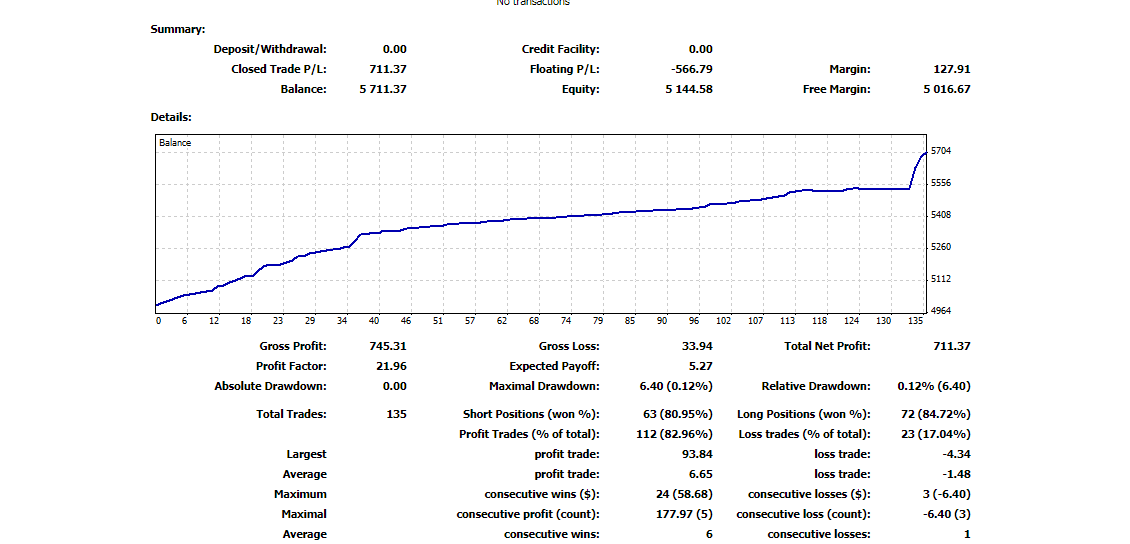The image size is (1130, 544).
Task: Click the 4964 axis value on chart
Action: (941, 311)
